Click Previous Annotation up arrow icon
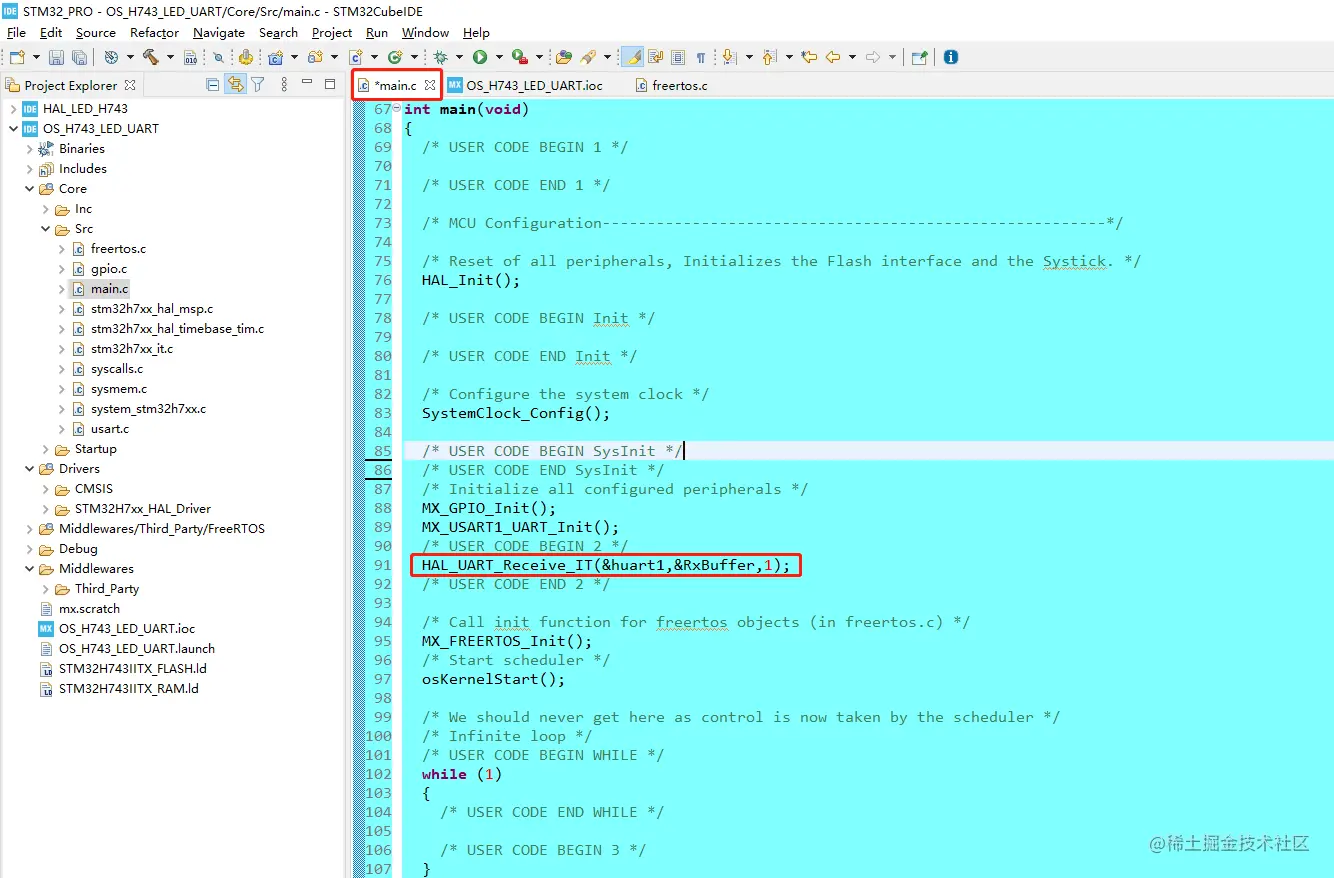The width and height of the screenshot is (1334, 878). (768, 57)
